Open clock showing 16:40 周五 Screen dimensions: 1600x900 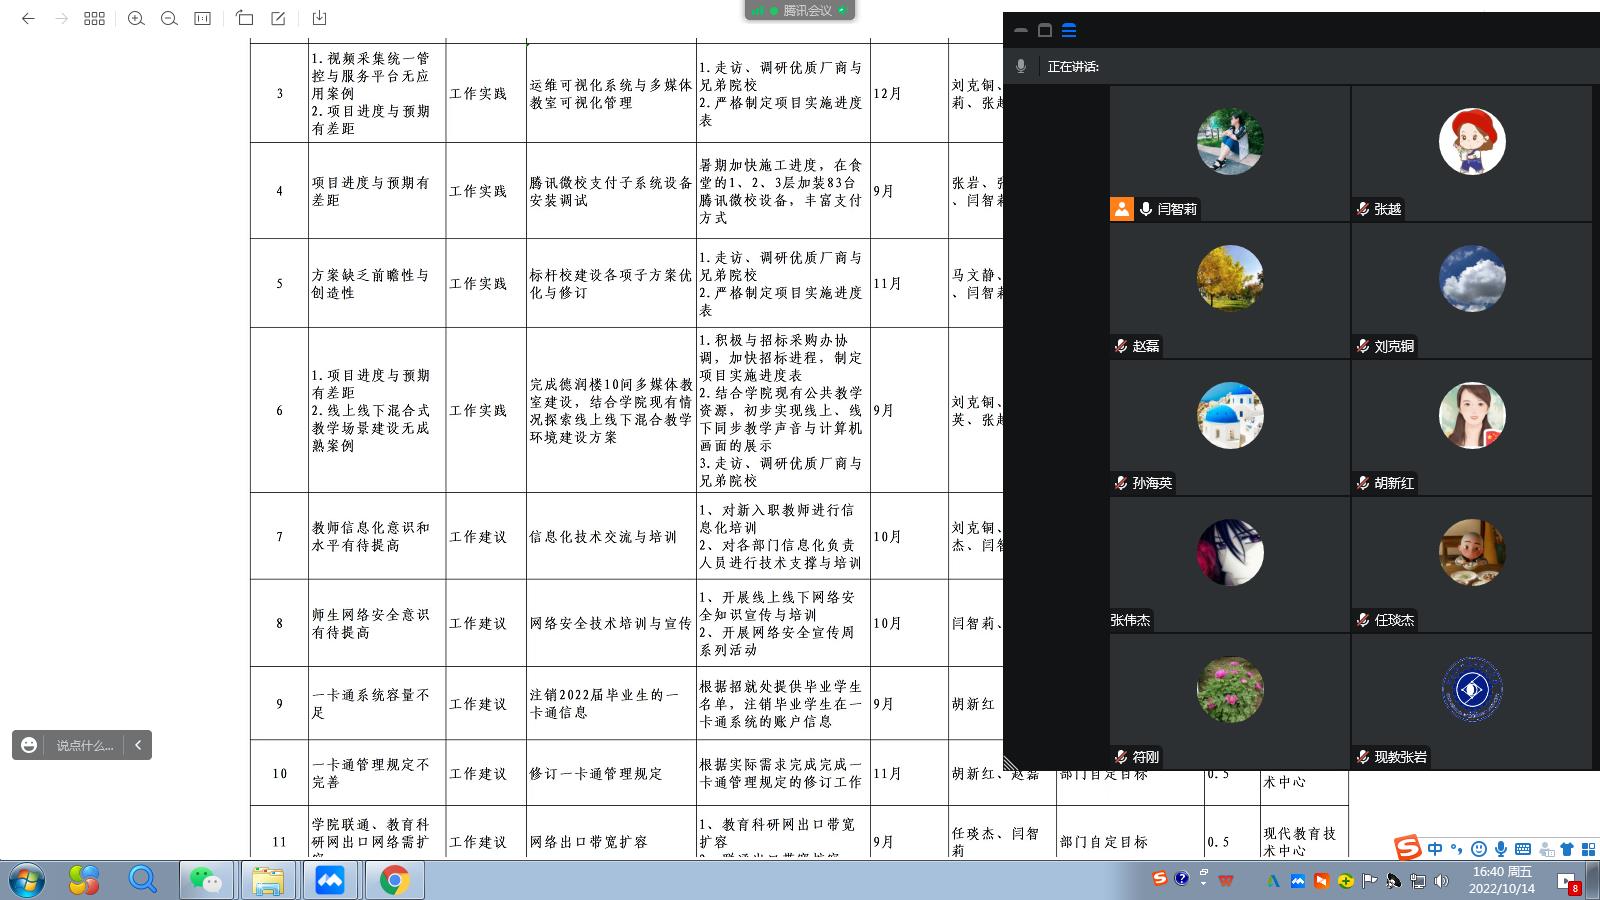coord(1502,880)
